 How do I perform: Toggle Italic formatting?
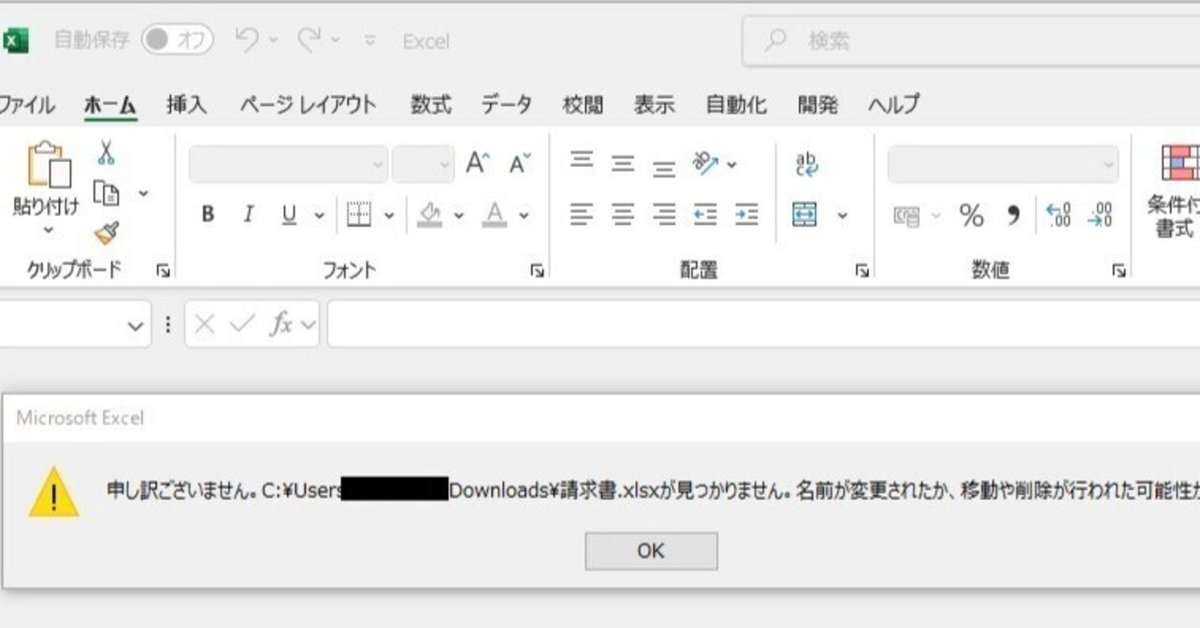pyautogui.click(x=248, y=214)
